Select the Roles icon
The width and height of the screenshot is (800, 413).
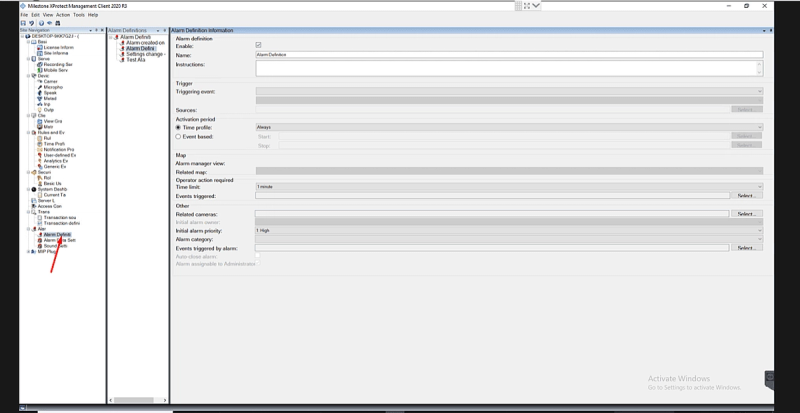[x=40, y=178]
